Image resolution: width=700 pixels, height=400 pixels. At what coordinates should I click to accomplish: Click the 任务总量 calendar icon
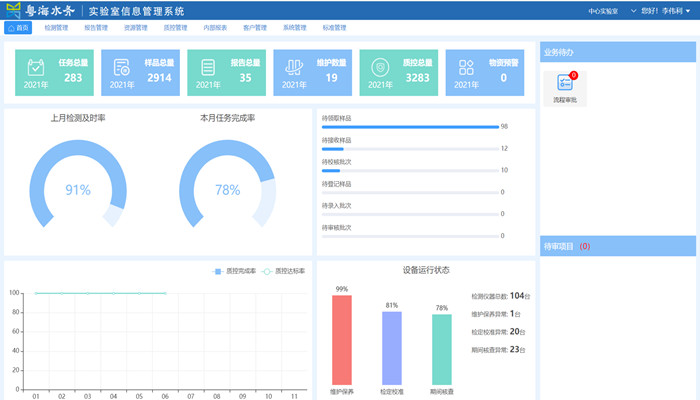36,68
